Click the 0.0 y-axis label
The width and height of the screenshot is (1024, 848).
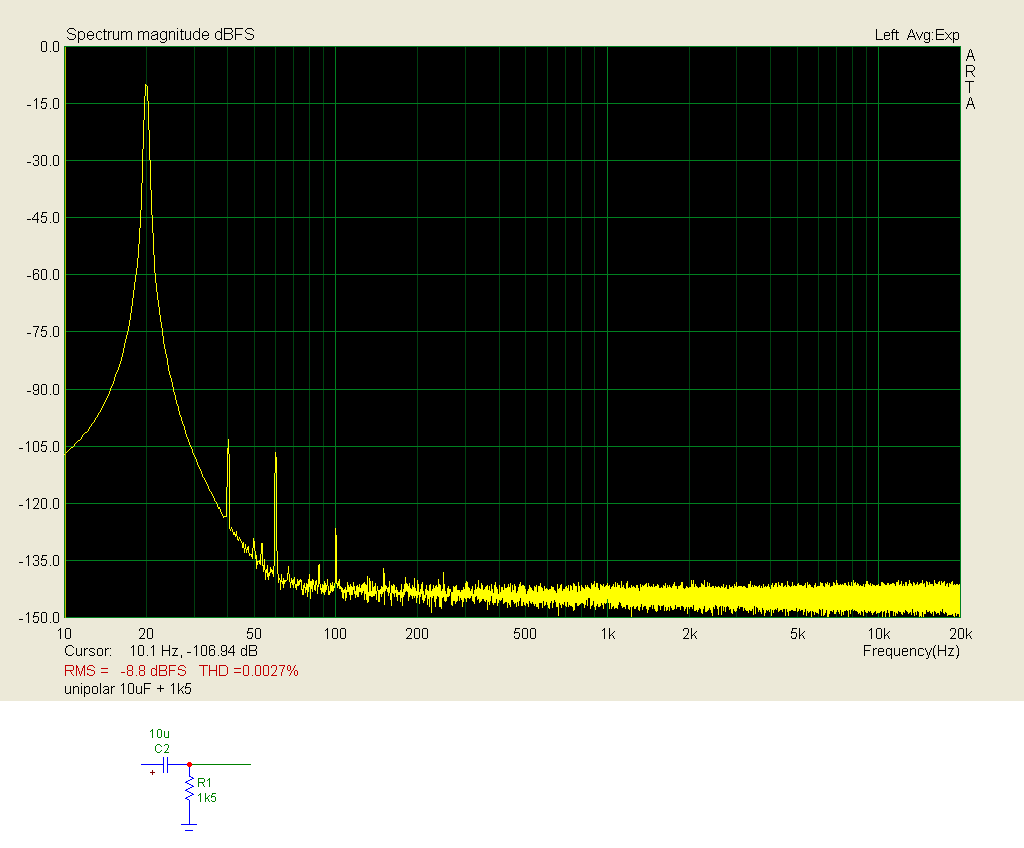[50, 47]
